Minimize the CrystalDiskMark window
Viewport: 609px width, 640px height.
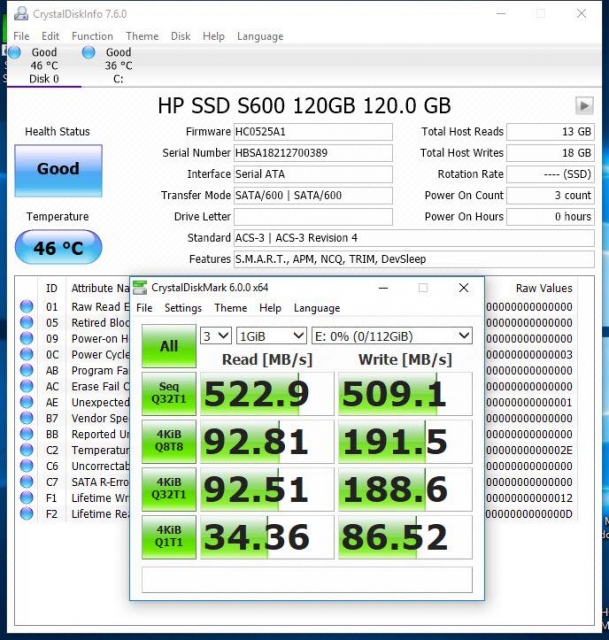[x=383, y=288]
